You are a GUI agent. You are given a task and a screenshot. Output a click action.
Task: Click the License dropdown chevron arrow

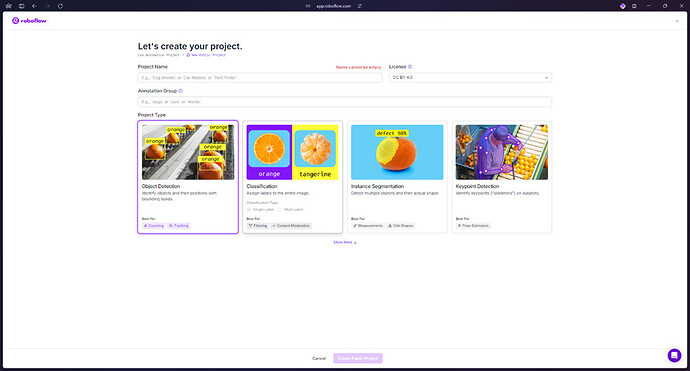pos(546,78)
